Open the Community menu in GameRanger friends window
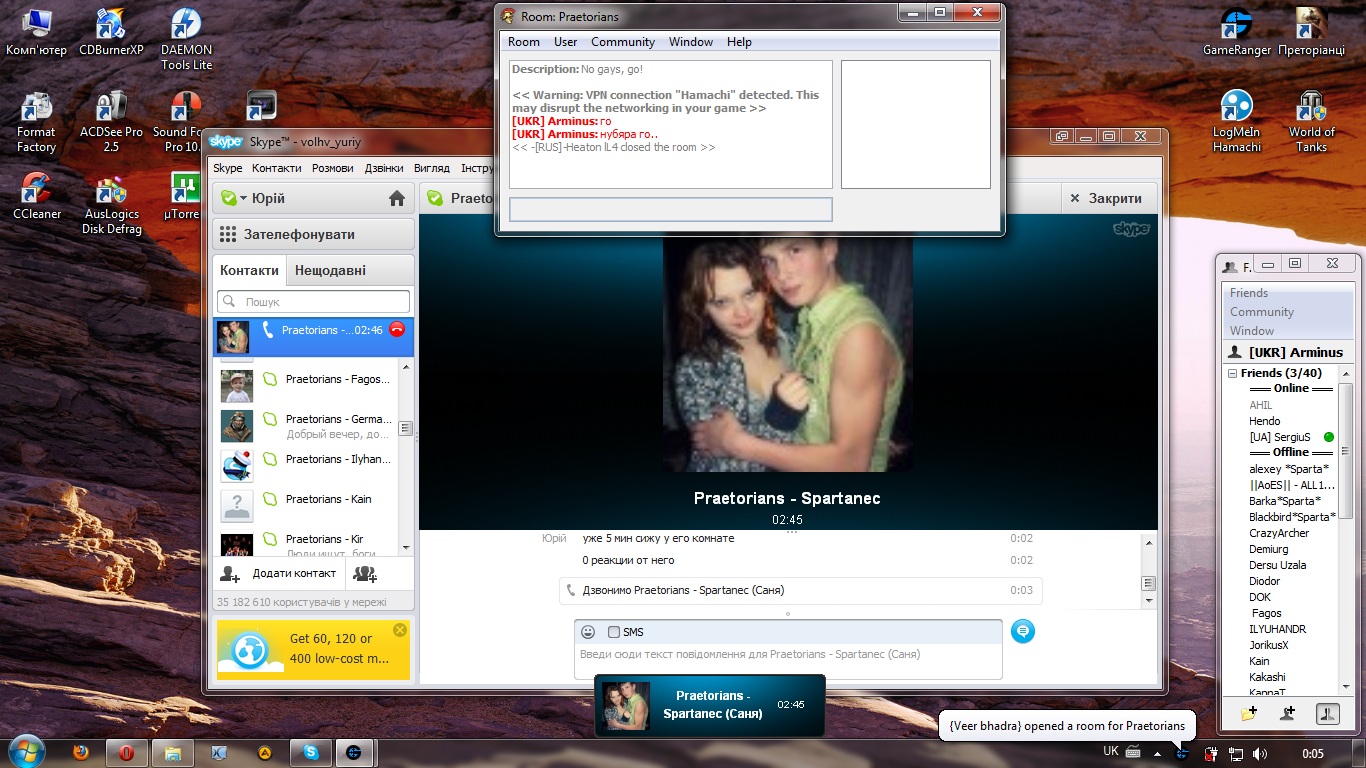This screenshot has width=1366, height=768. tap(1261, 312)
